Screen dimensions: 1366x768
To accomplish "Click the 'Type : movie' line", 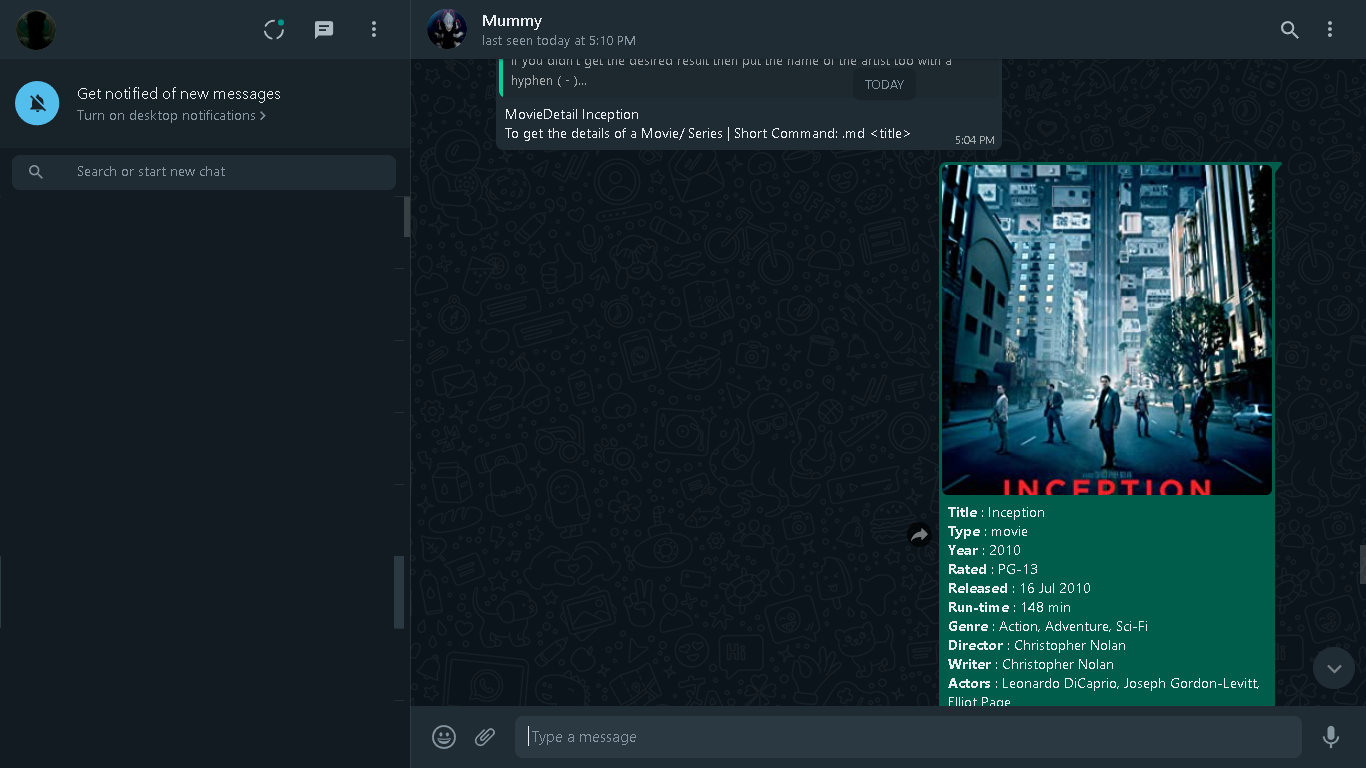I will (x=988, y=531).
